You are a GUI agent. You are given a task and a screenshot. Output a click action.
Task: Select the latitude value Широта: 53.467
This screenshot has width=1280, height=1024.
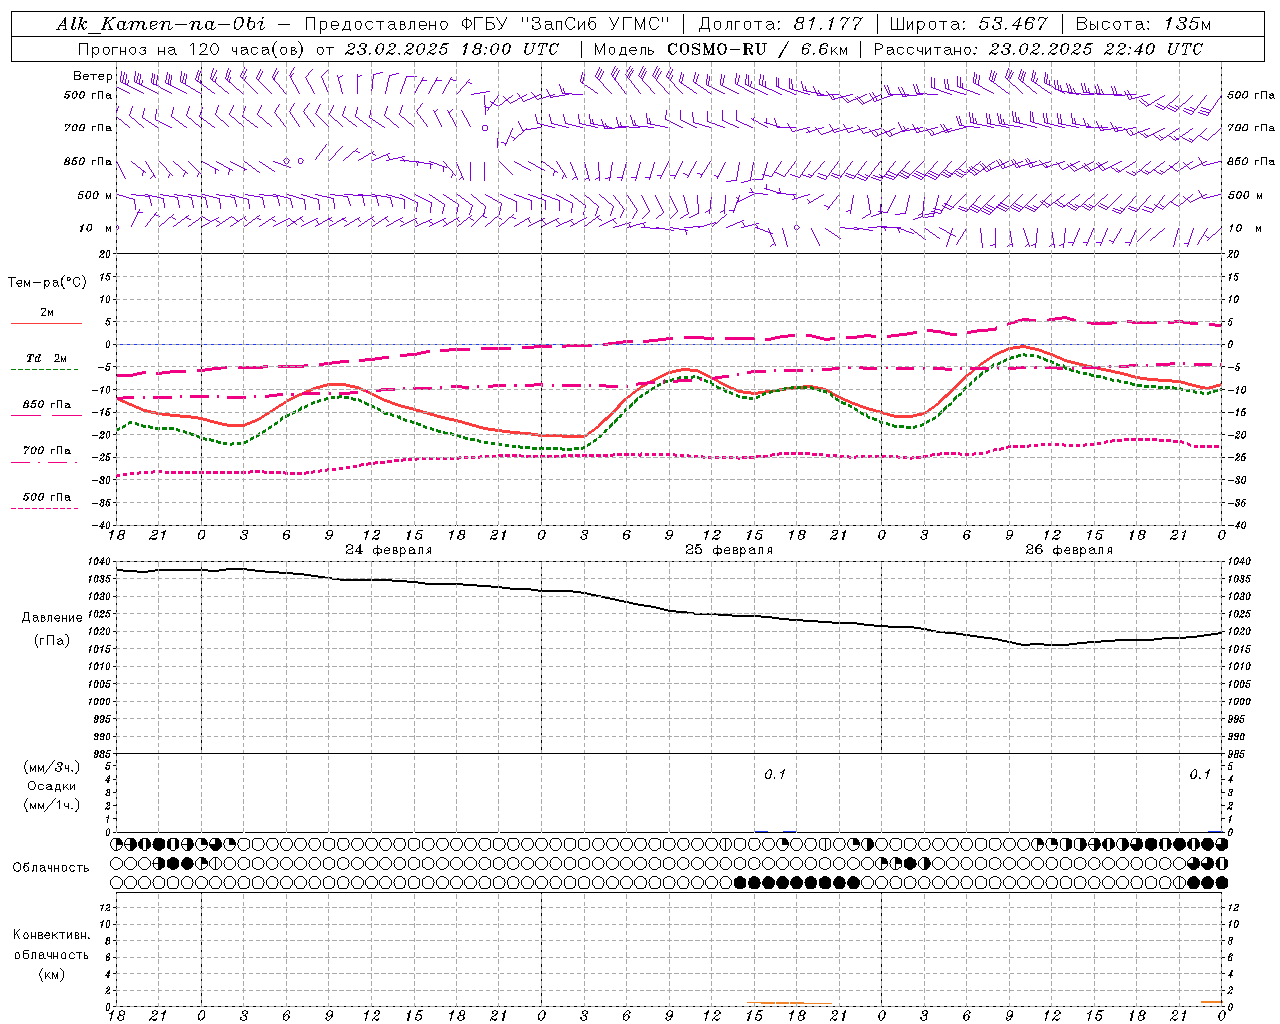coord(969,24)
